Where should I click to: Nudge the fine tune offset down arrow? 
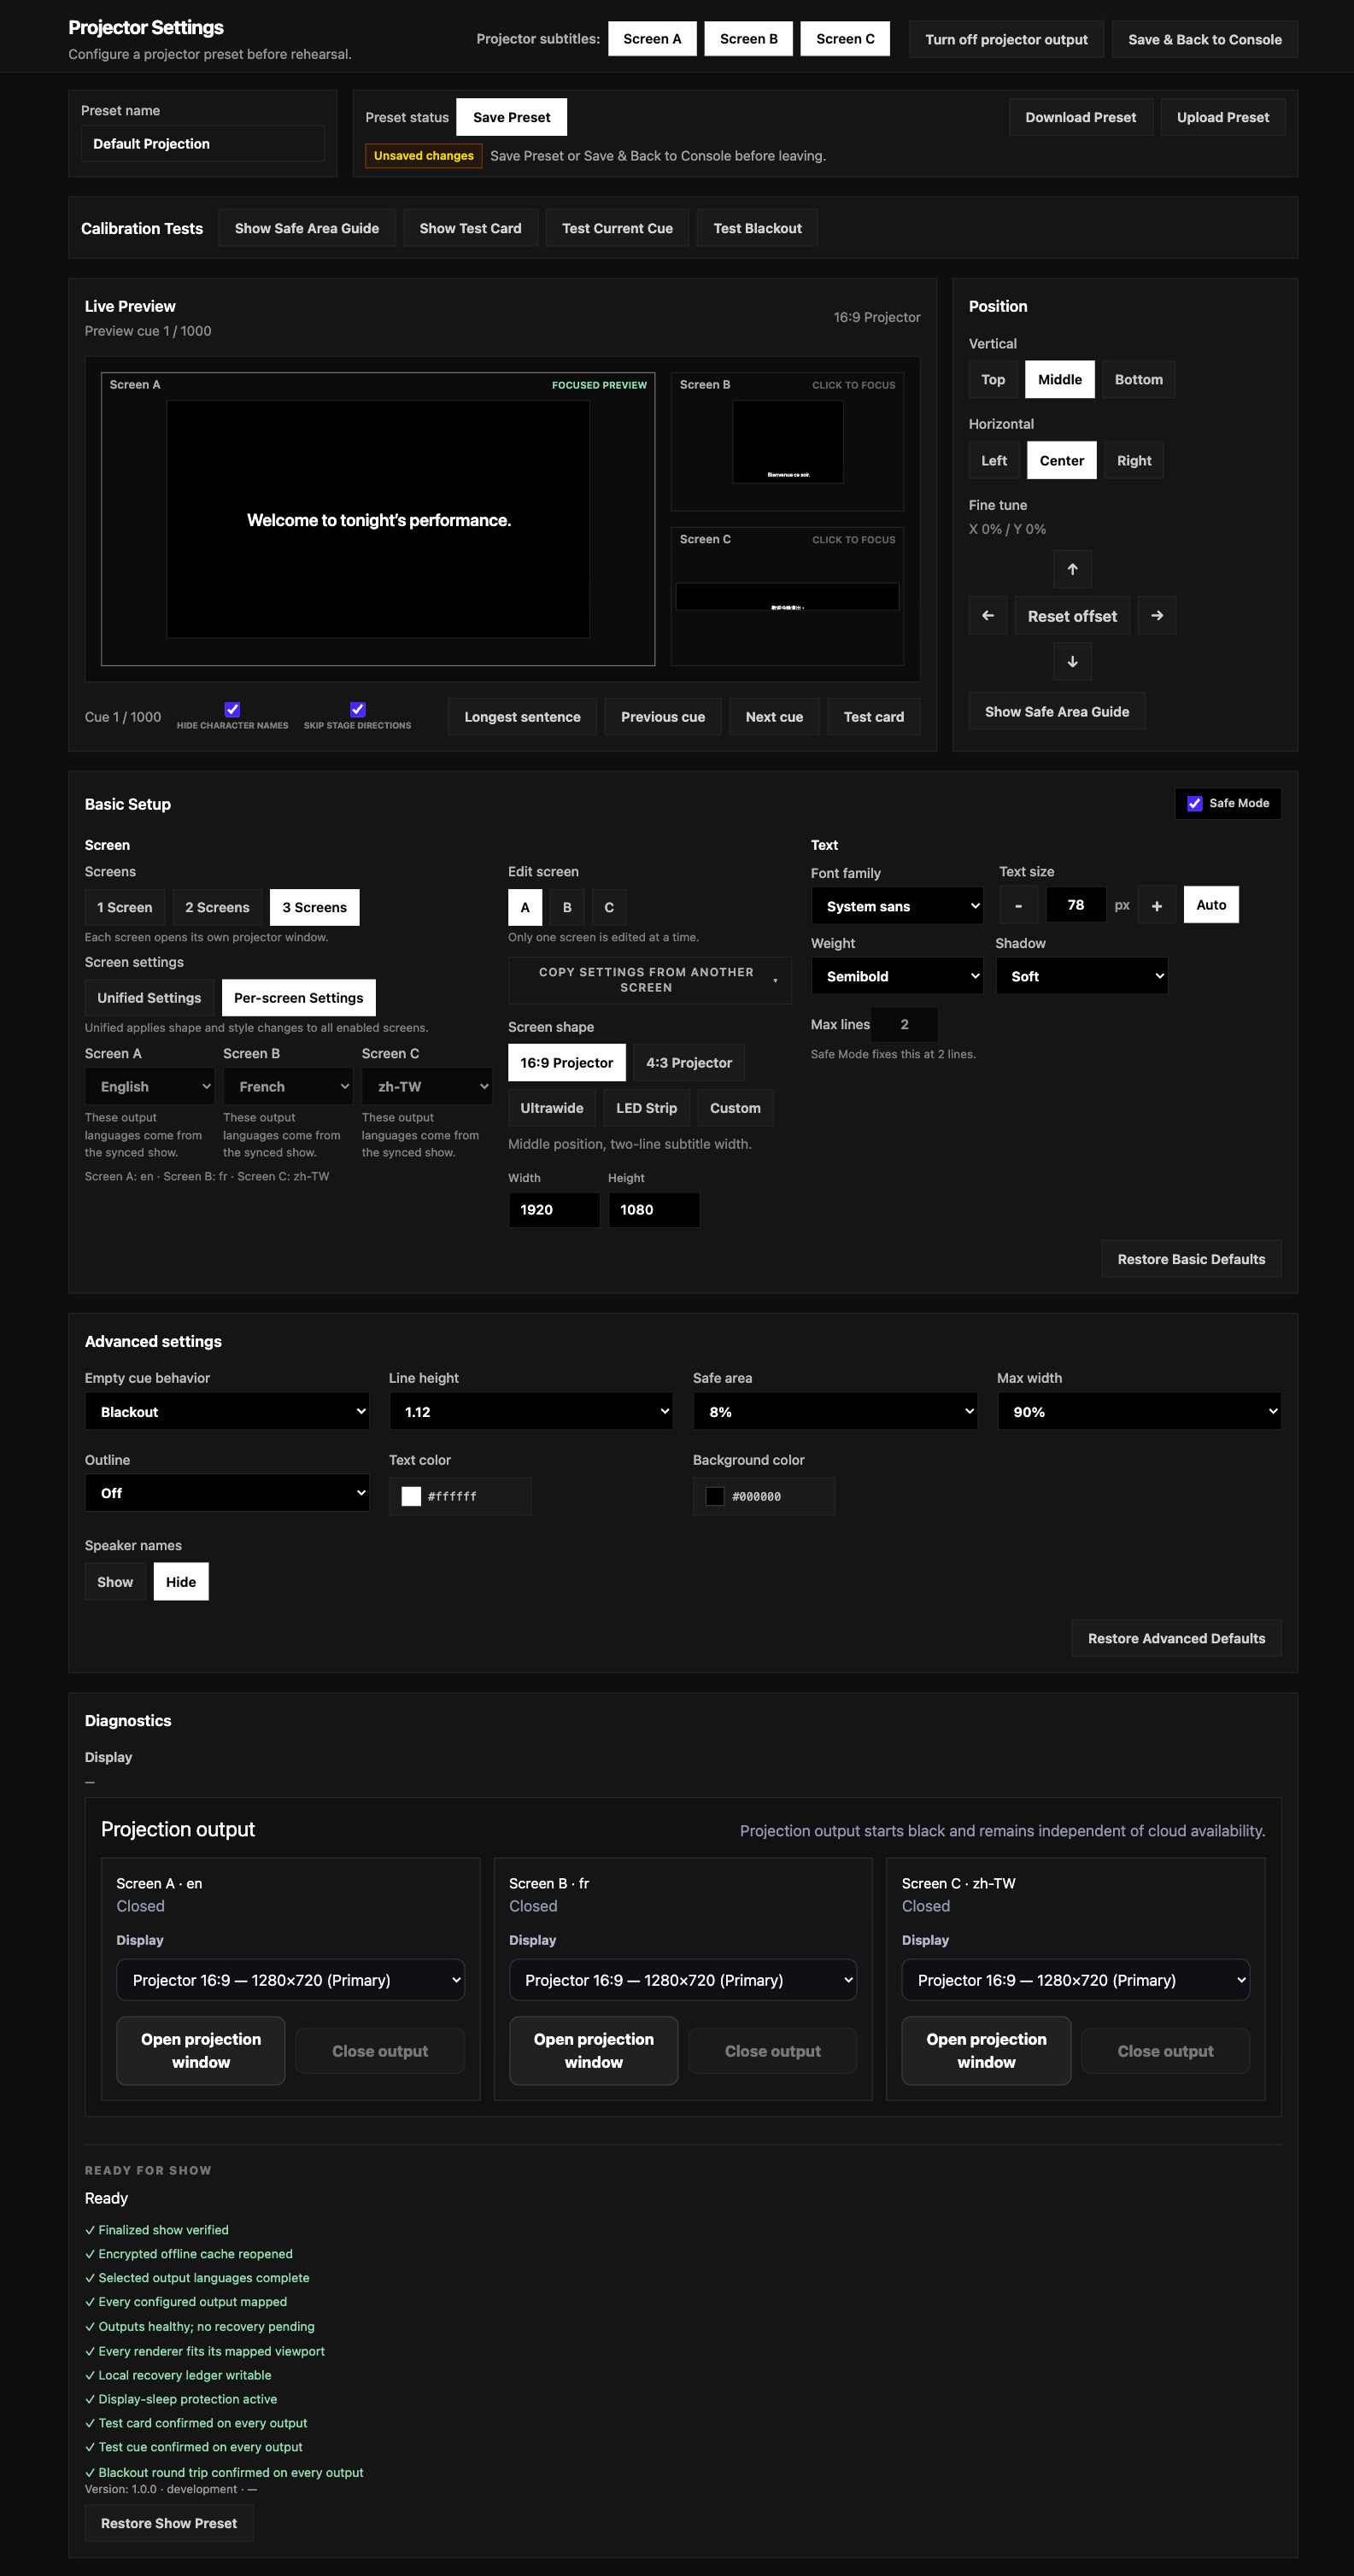[1072, 661]
